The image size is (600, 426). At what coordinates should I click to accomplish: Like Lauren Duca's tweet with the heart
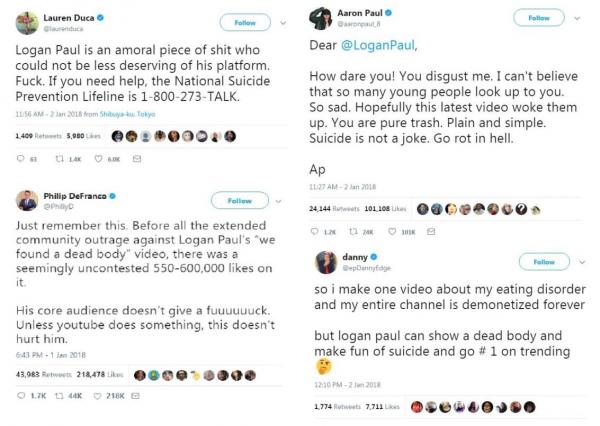point(98,158)
